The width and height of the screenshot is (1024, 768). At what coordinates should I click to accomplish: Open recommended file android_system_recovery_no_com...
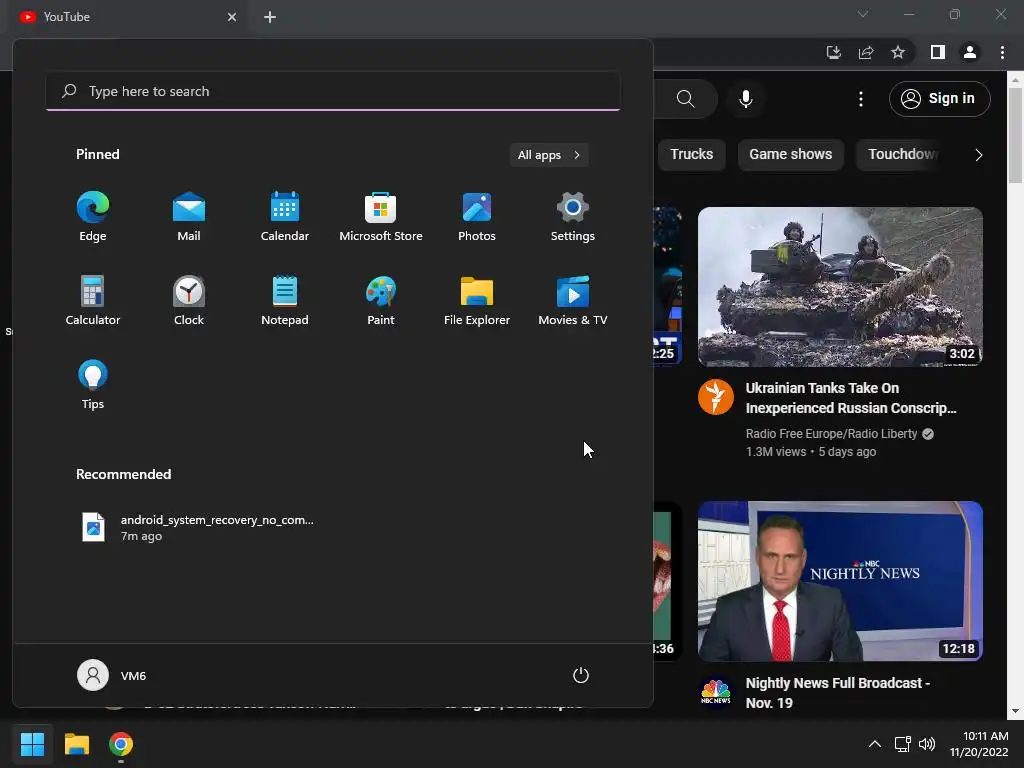pyautogui.click(x=198, y=528)
